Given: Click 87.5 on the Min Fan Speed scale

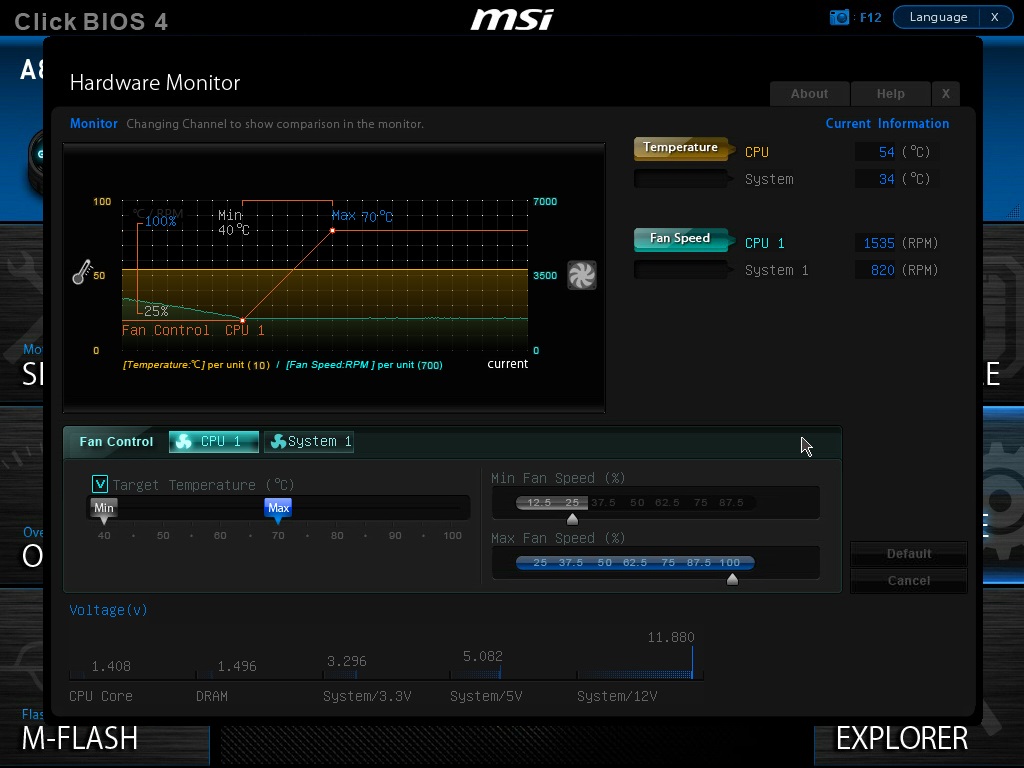Looking at the screenshot, I should pos(731,502).
